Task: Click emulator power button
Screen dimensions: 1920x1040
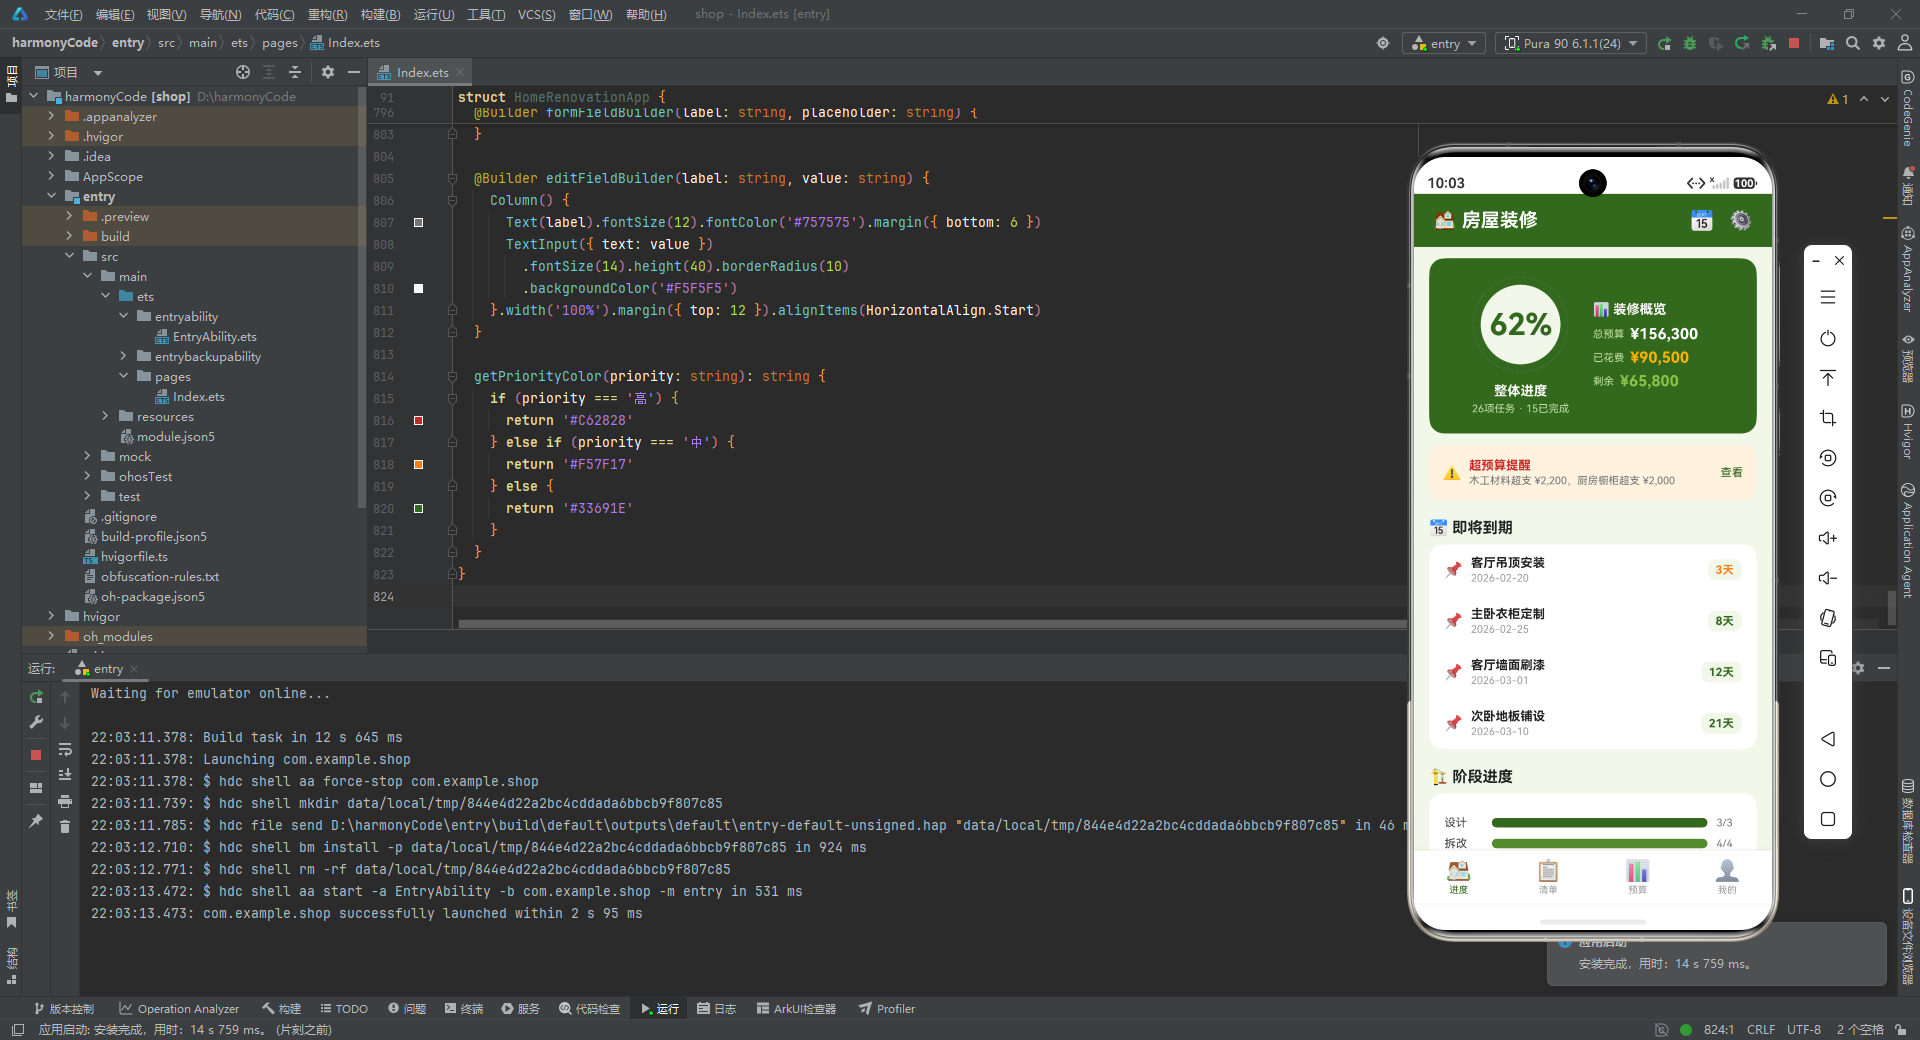Action: click(1828, 338)
